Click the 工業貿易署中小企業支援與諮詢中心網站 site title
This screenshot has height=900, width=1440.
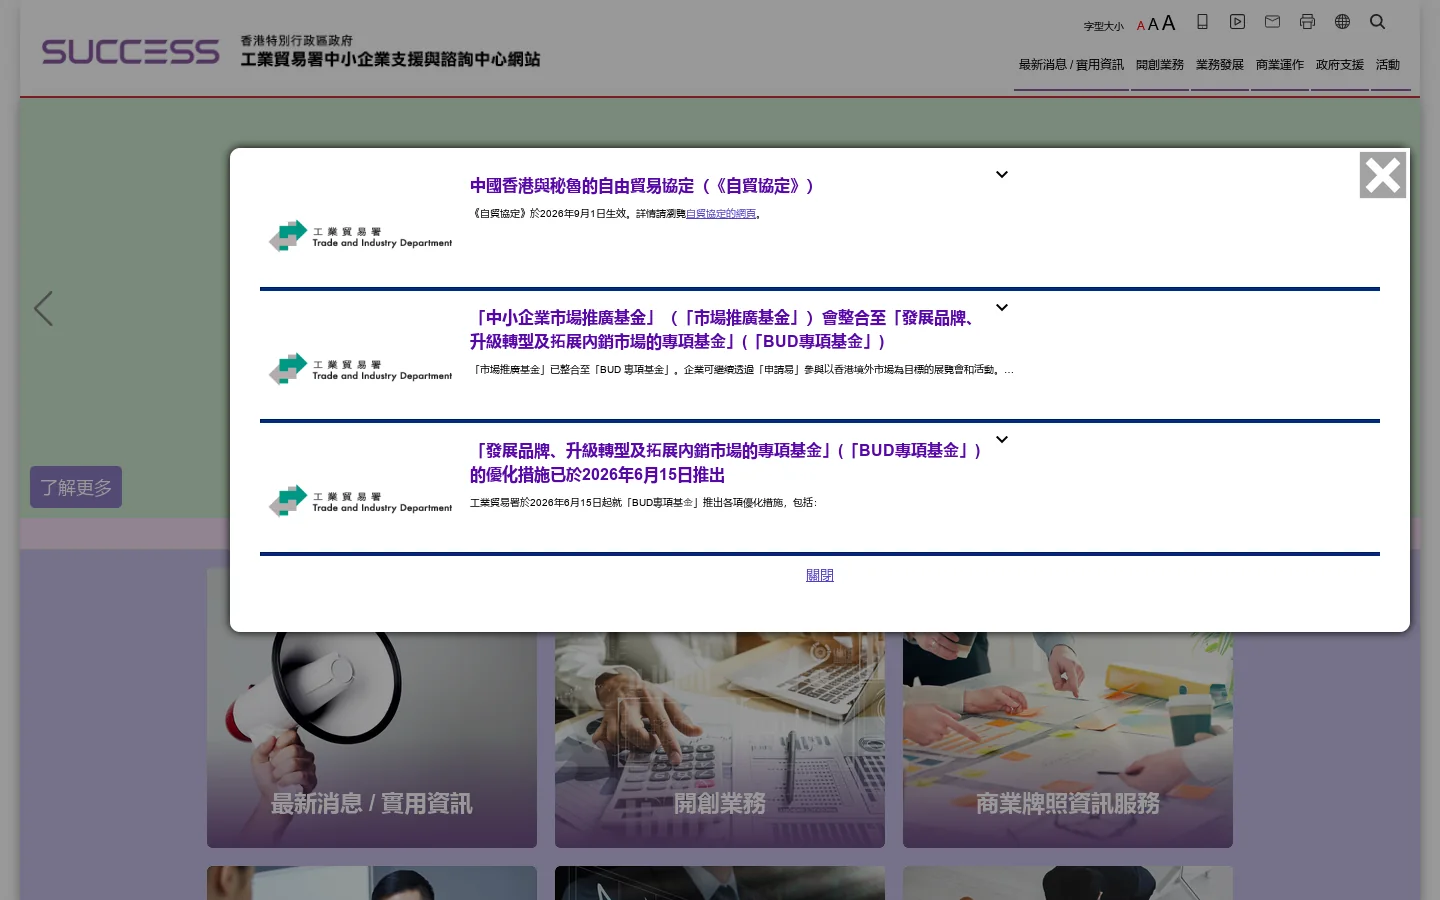390,60
